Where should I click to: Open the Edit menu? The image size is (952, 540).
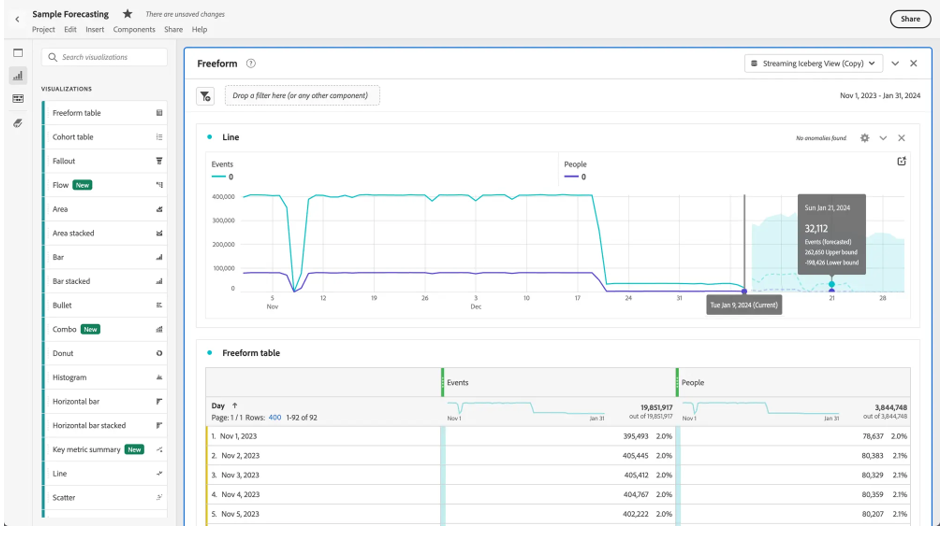pyautogui.click(x=70, y=29)
